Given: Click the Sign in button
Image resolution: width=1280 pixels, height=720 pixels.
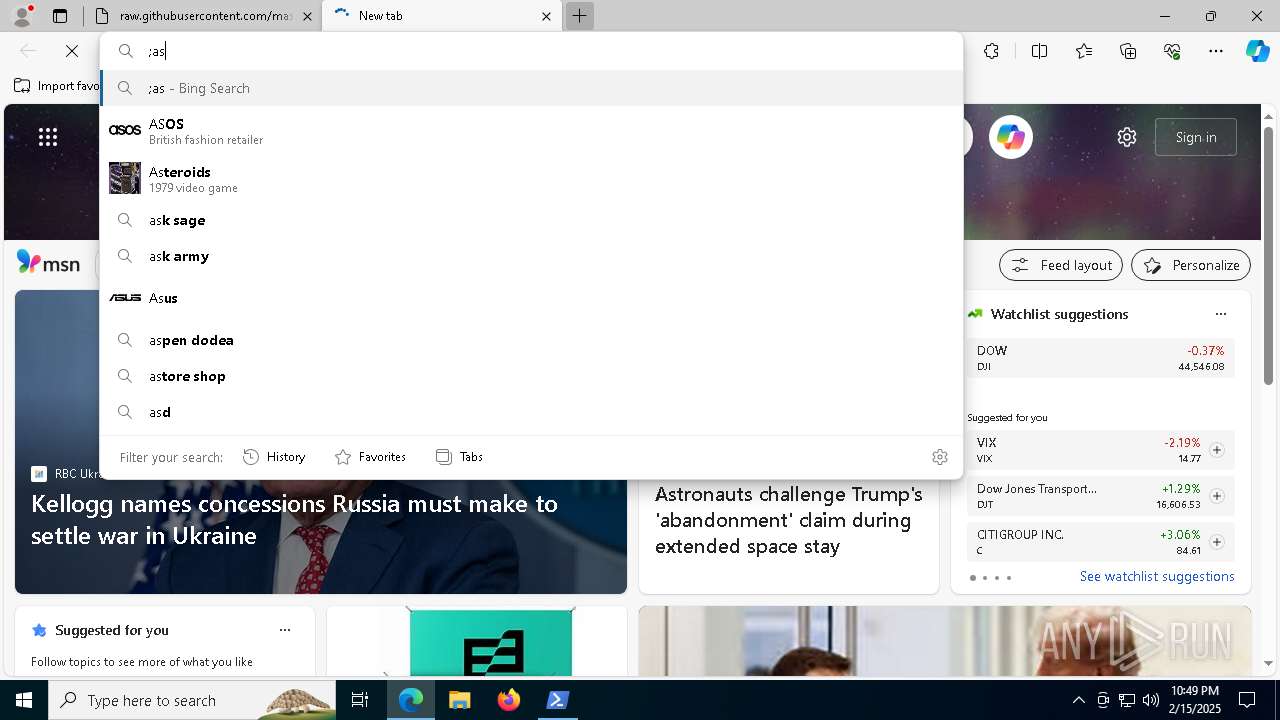Looking at the screenshot, I should (x=1196, y=137).
